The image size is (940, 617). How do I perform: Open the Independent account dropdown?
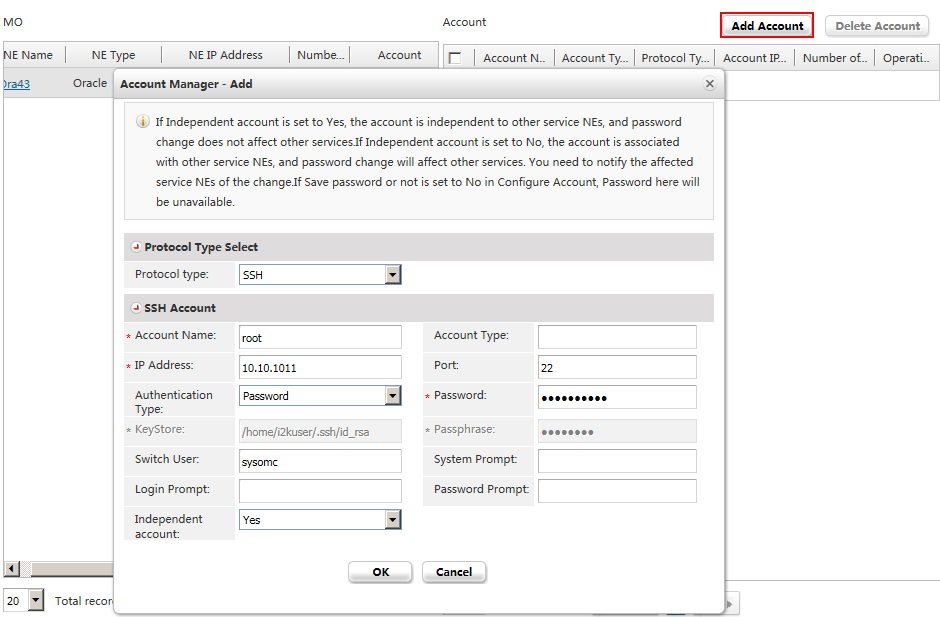click(x=393, y=520)
